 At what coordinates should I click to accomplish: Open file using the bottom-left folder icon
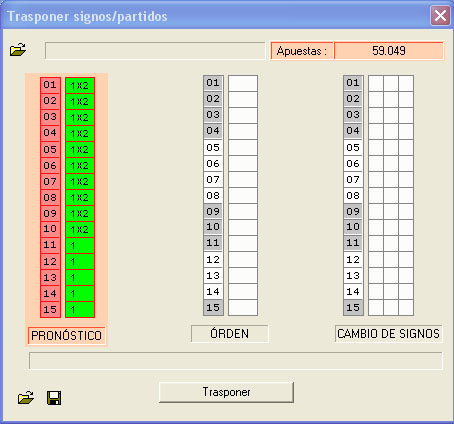(x=26, y=397)
